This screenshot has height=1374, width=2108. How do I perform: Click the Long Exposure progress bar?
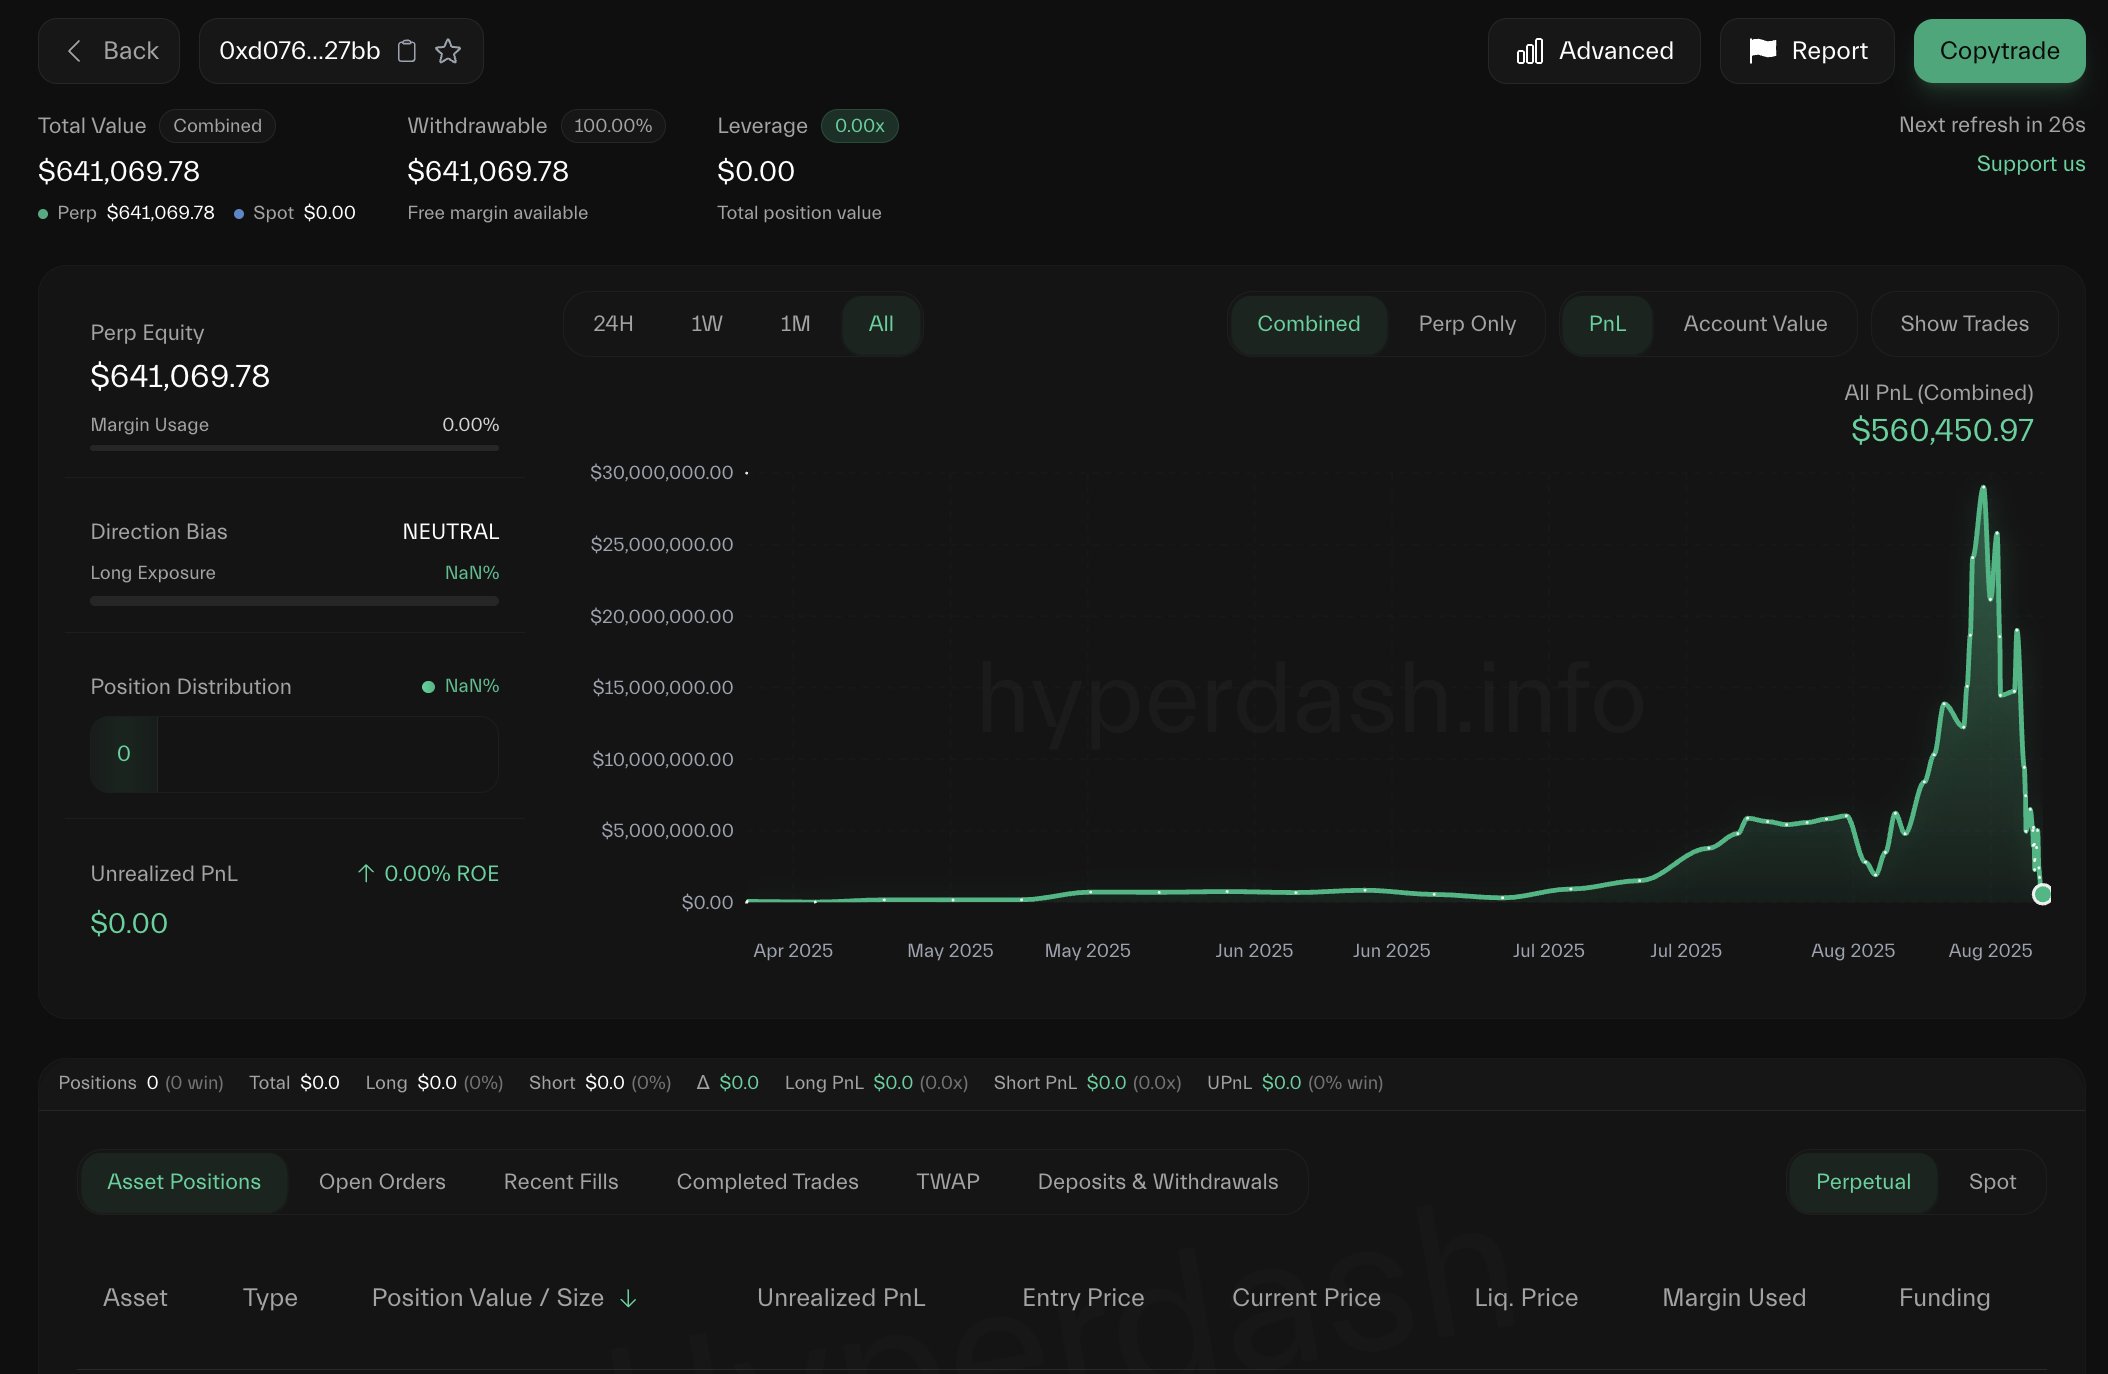tap(294, 601)
